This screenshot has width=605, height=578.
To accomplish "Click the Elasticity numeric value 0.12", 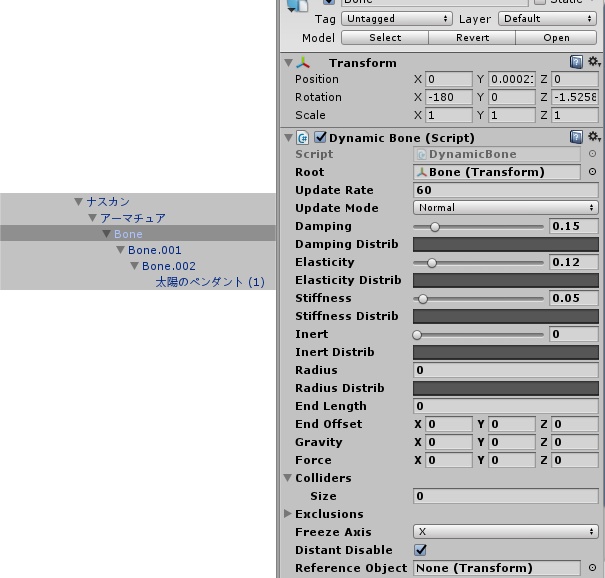I will pos(574,262).
